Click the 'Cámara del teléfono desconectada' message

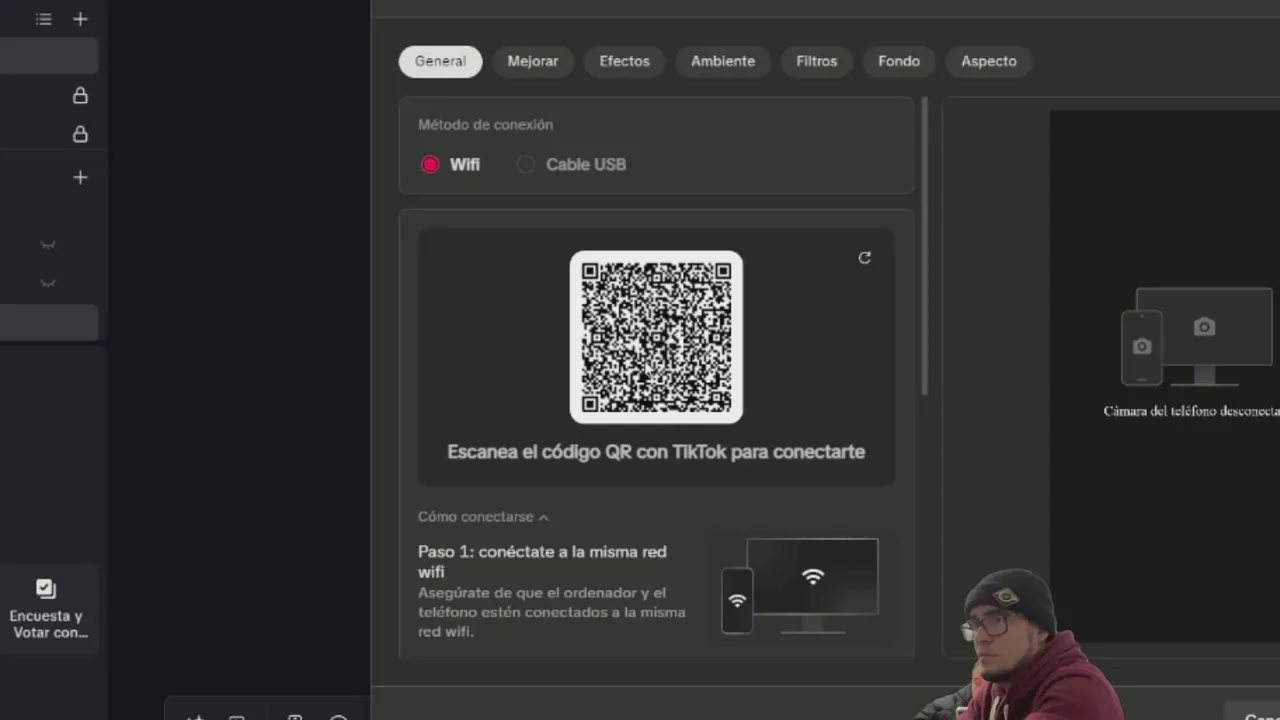pos(1191,411)
